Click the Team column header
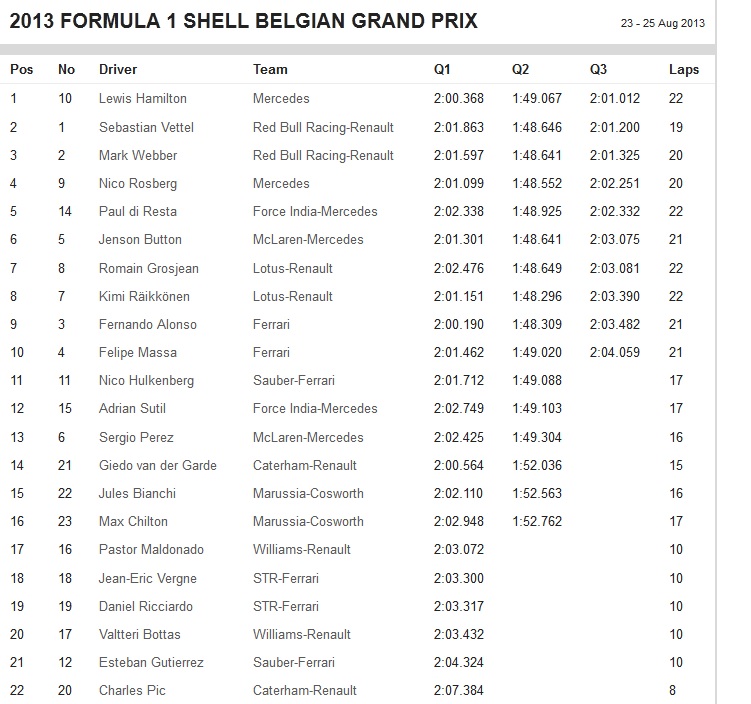The height and width of the screenshot is (704, 751). (x=270, y=70)
